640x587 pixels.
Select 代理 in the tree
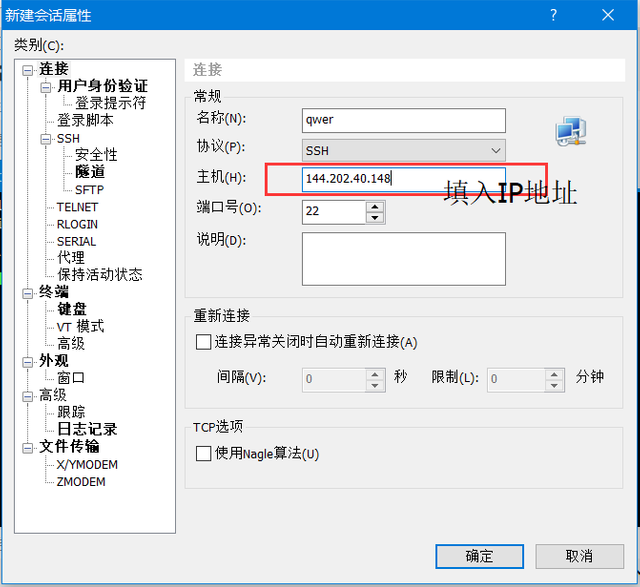tap(71, 258)
